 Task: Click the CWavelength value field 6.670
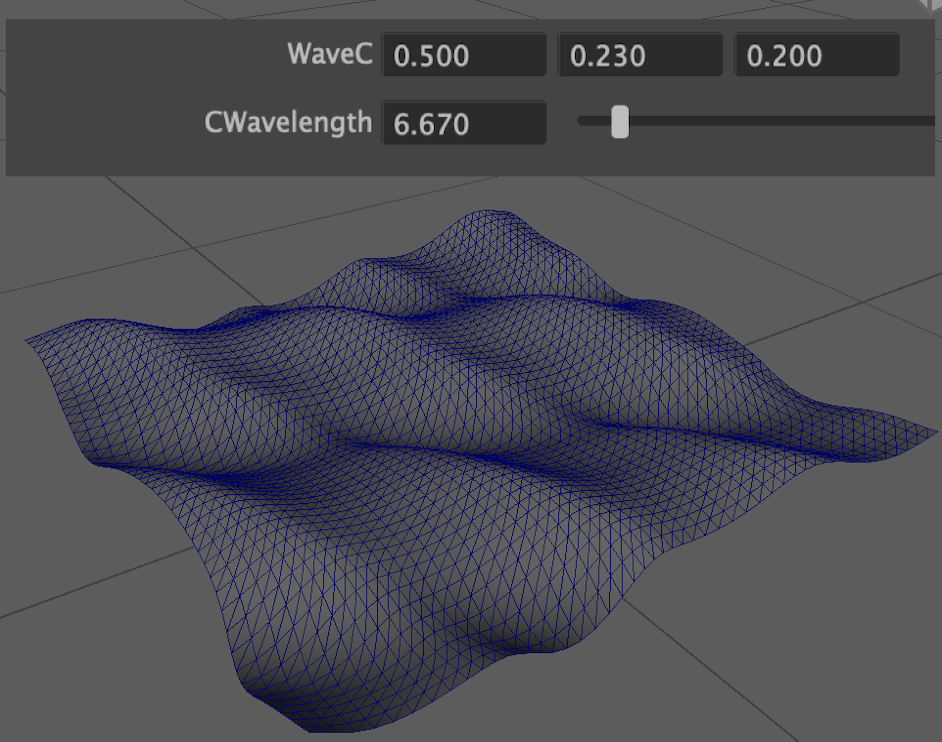[x=464, y=123]
